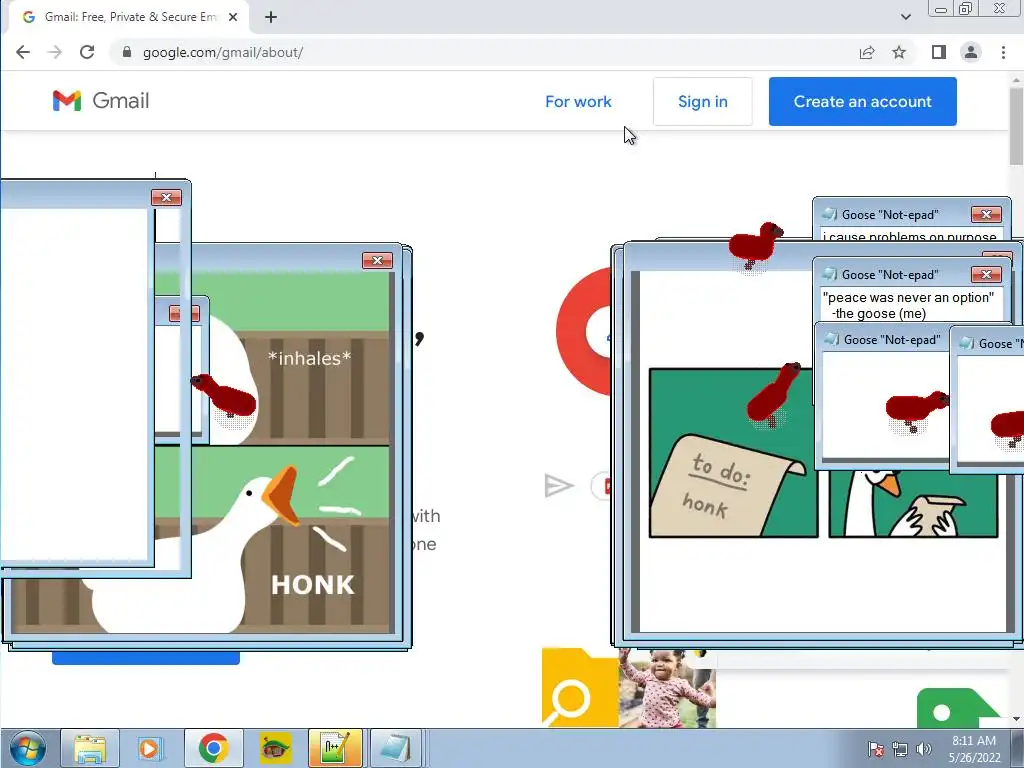Click the network tray icon
This screenshot has height=768, width=1024.
pyautogui.click(x=899, y=749)
